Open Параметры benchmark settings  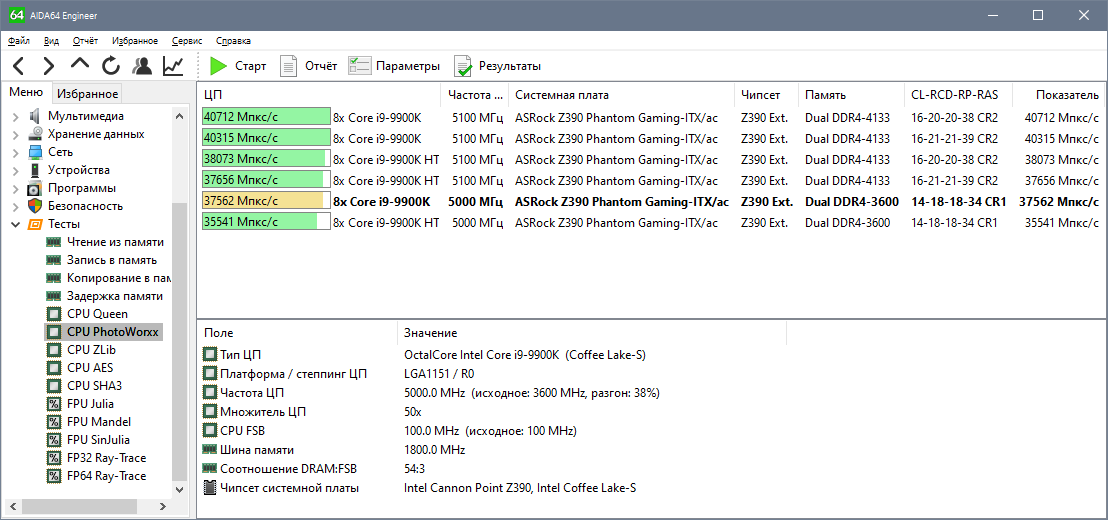(394, 66)
